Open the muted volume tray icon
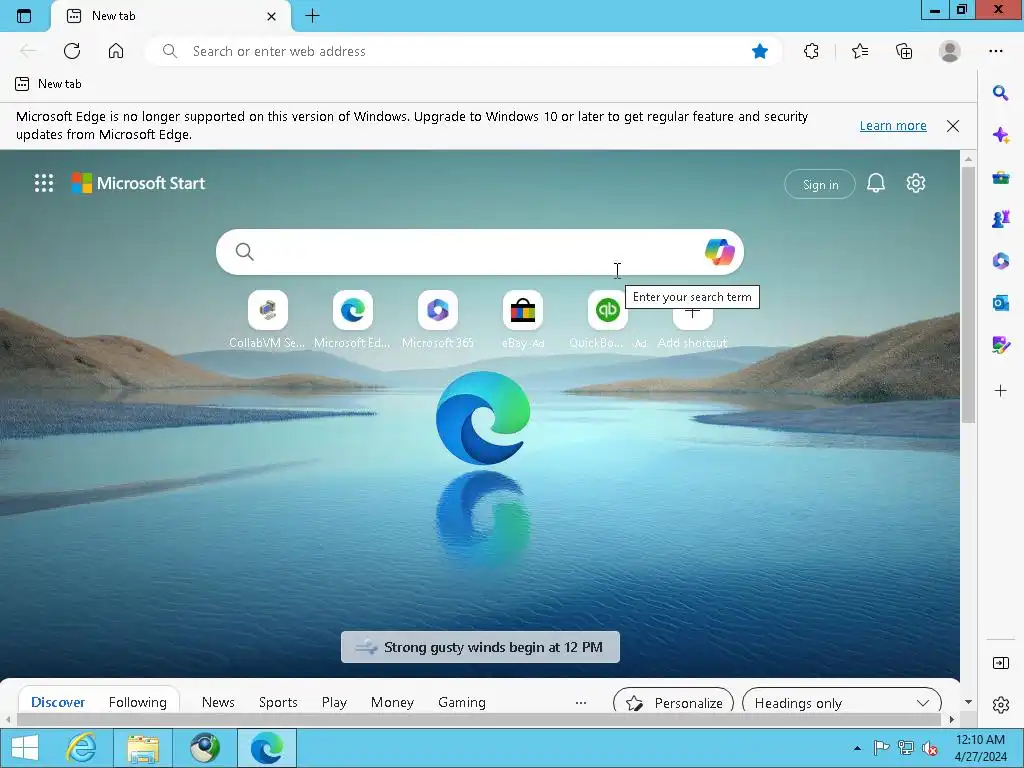This screenshot has width=1024, height=768. 929,748
